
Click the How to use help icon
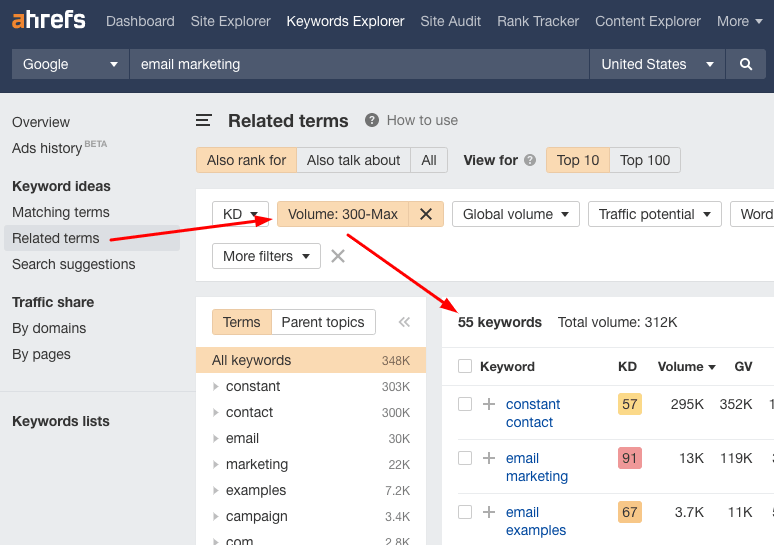click(x=372, y=120)
